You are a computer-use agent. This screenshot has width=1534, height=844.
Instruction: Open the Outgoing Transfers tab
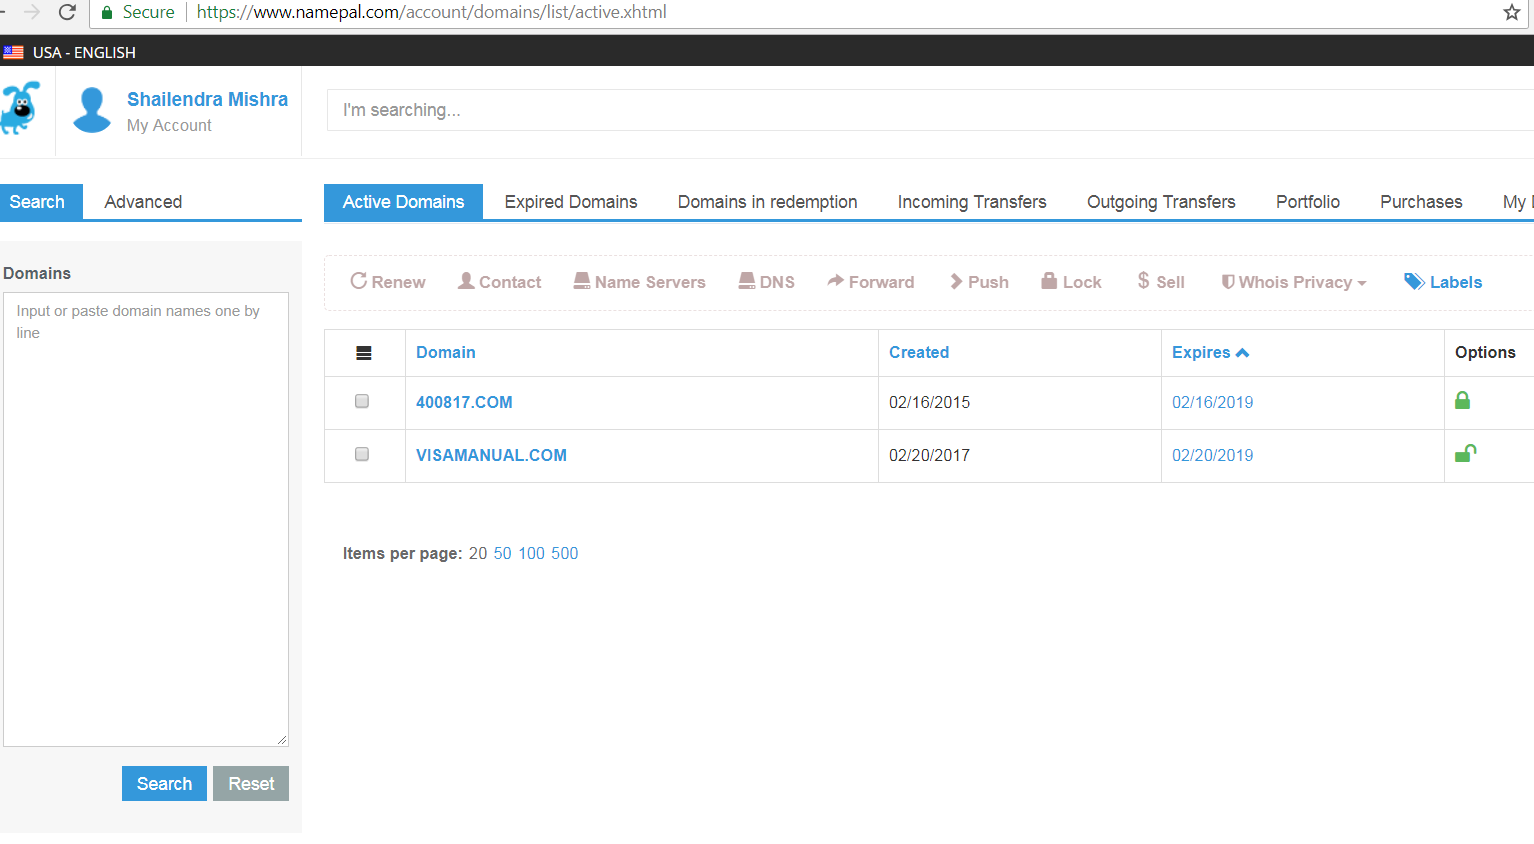tap(1161, 202)
